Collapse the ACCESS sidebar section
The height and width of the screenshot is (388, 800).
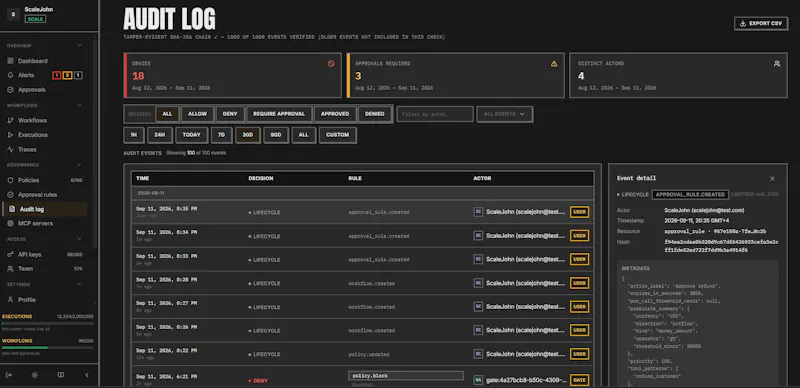pos(79,239)
